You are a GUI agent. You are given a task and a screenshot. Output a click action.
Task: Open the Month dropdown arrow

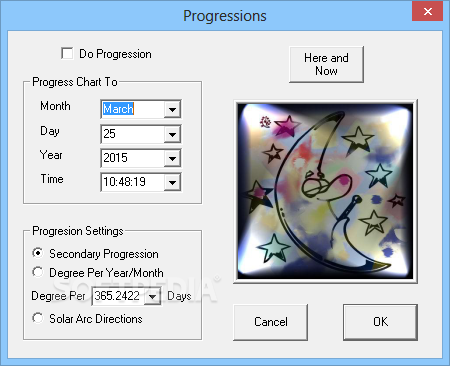172,109
